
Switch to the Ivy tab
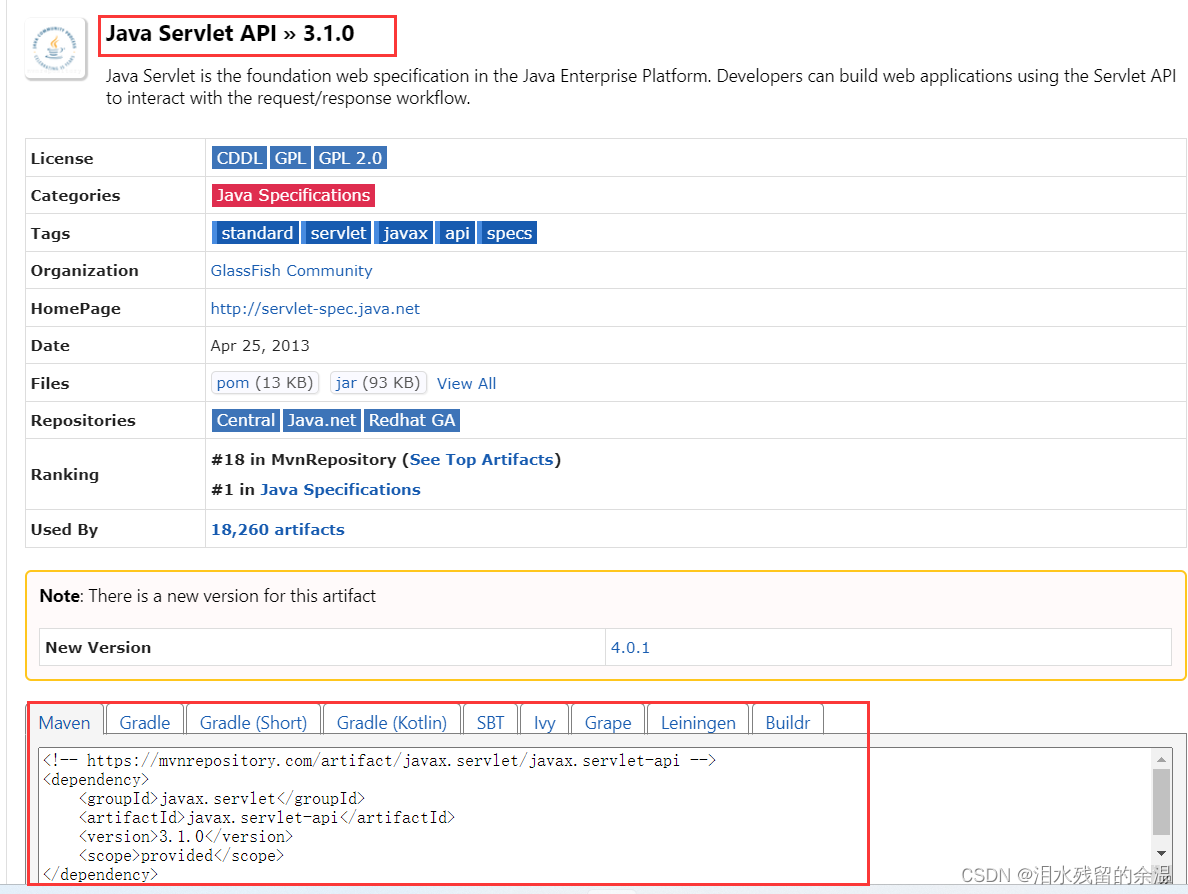click(x=544, y=722)
